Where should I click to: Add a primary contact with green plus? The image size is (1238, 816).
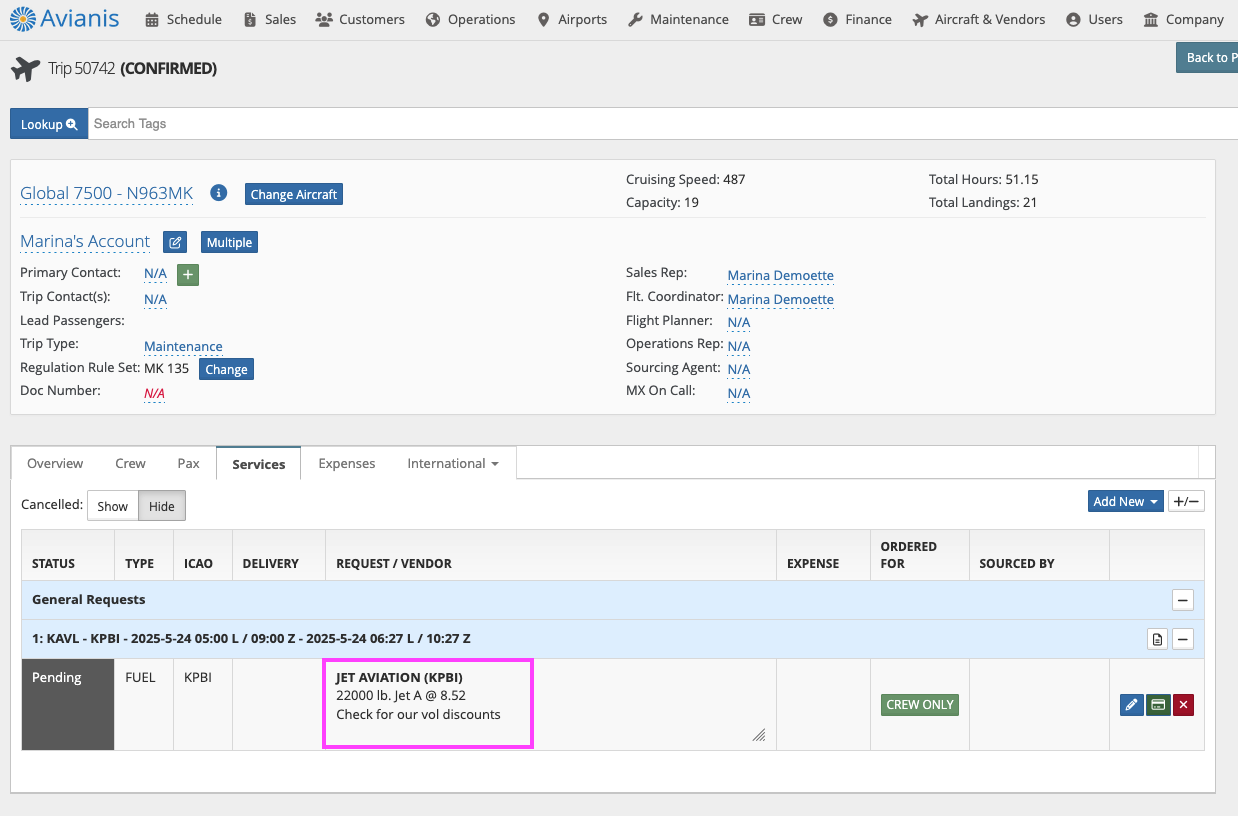pos(188,274)
